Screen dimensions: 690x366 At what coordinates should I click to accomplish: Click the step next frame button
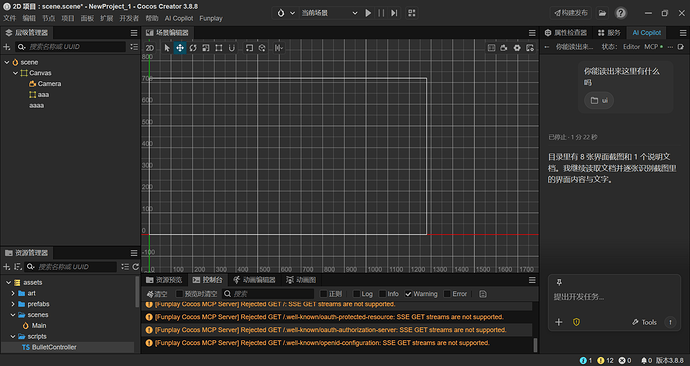394,13
